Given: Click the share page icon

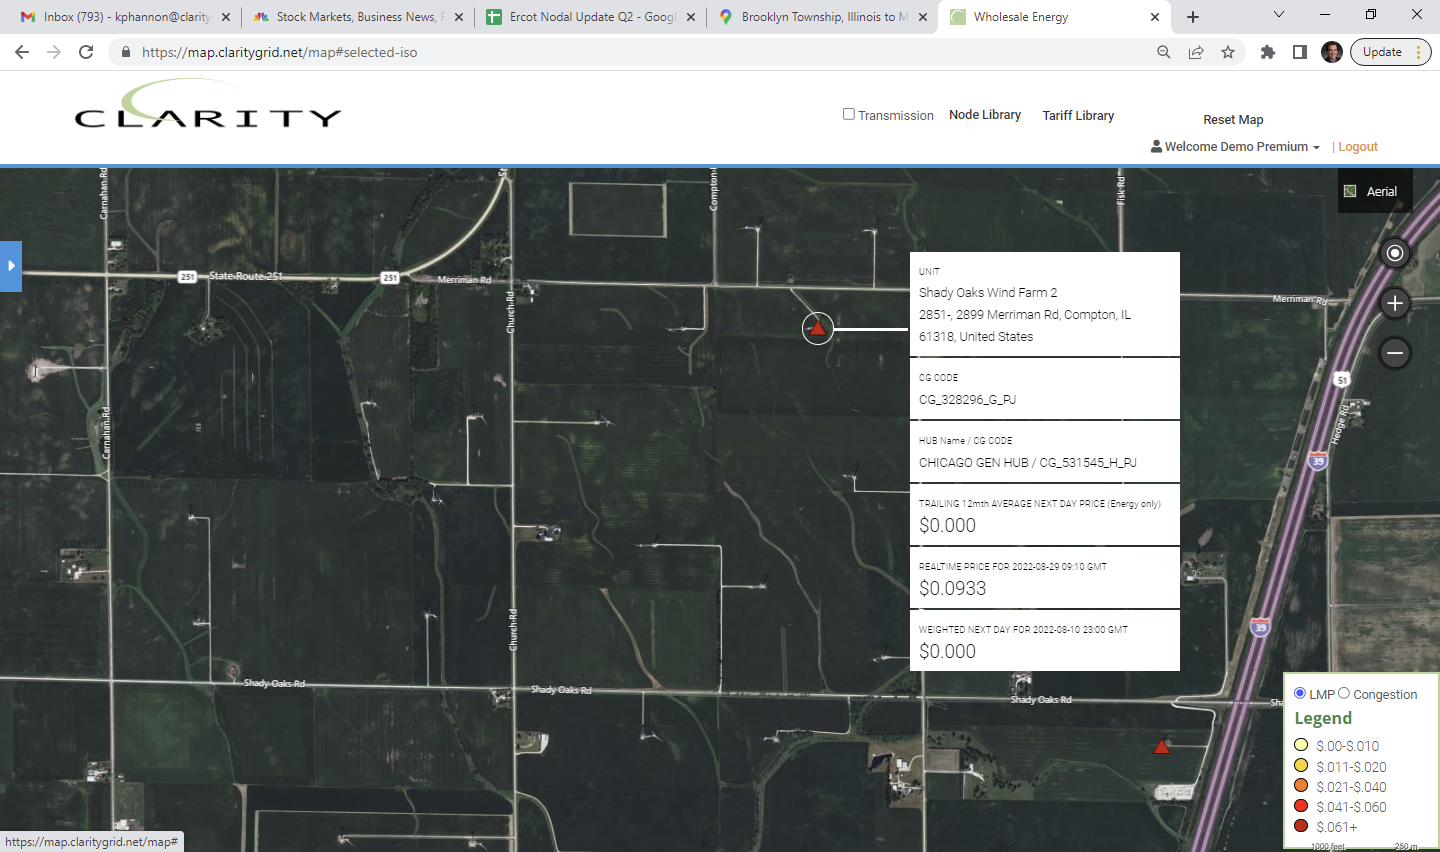Looking at the screenshot, I should pos(1196,52).
